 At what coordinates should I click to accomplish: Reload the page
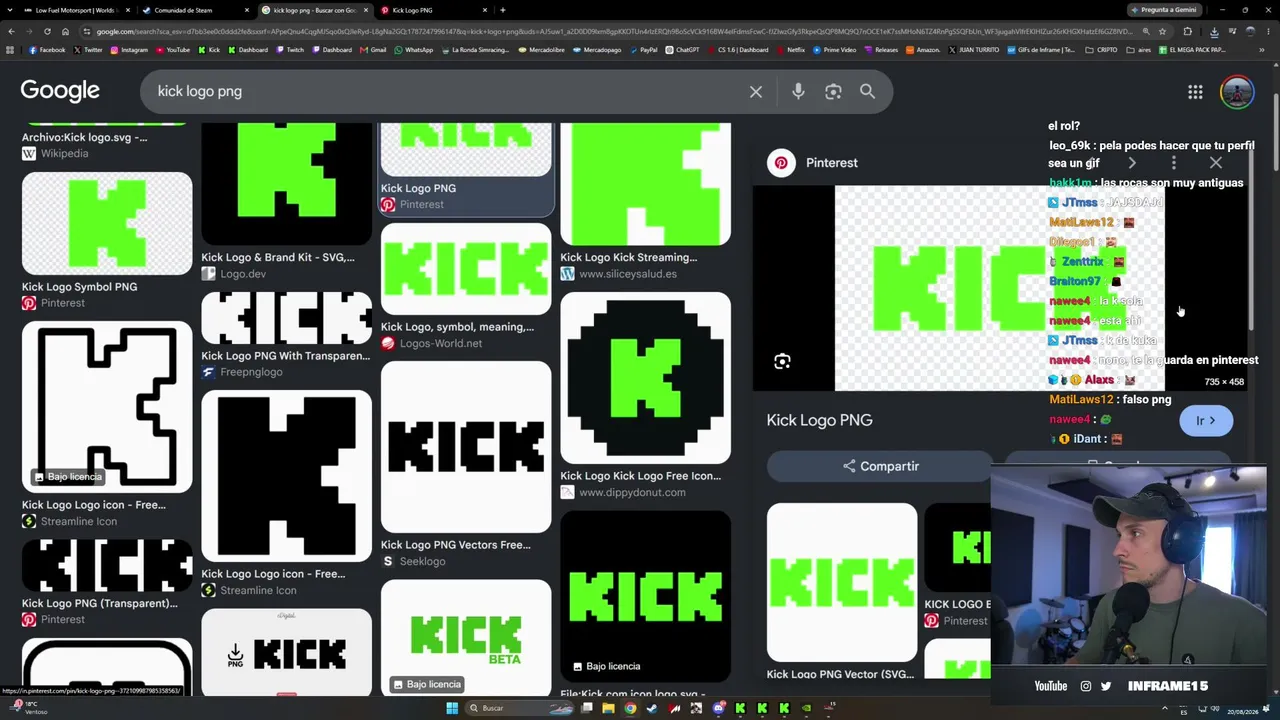[x=48, y=31]
